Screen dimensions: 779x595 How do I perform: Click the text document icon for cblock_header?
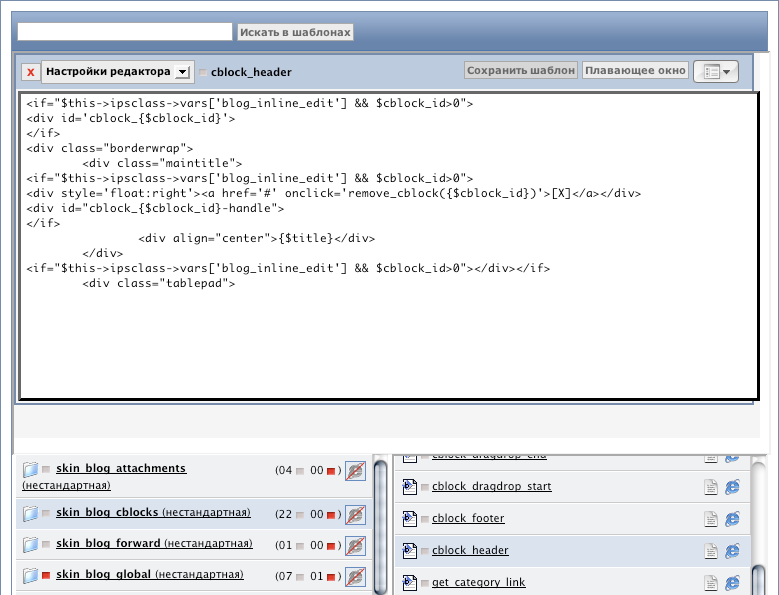coord(711,551)
